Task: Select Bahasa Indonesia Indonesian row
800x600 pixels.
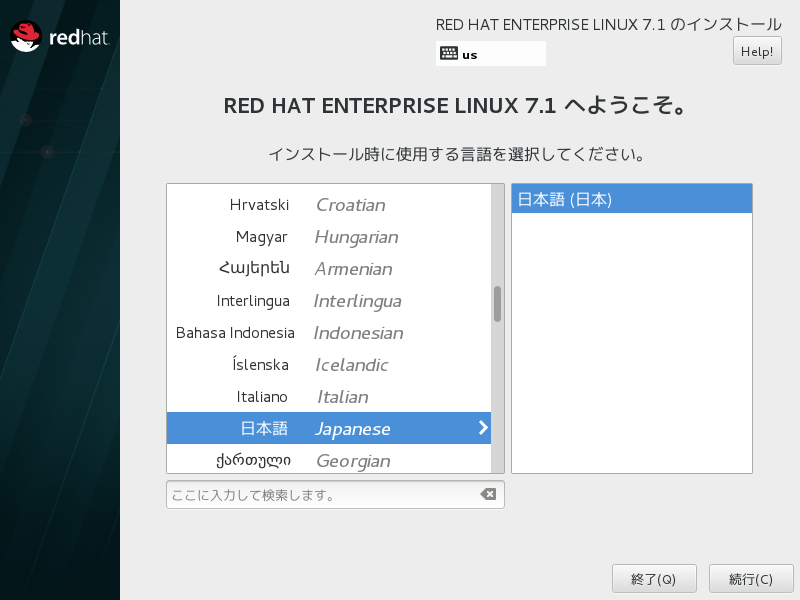Action: [x=329, y=333]
